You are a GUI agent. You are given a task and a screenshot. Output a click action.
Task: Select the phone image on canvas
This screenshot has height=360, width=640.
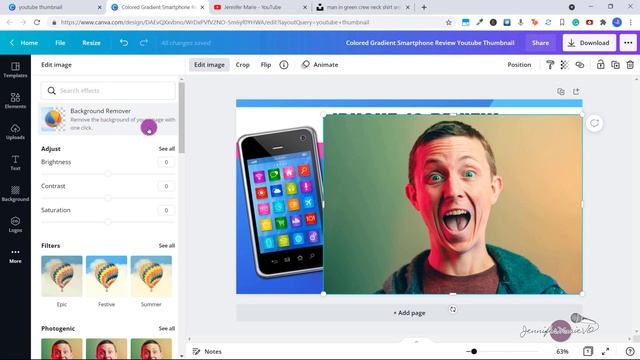(x=280, y=202)
